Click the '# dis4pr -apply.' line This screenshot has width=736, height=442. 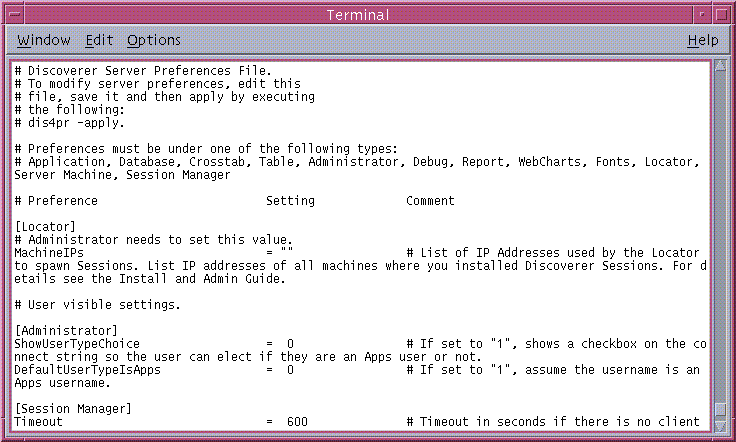(x=69, y=123)
